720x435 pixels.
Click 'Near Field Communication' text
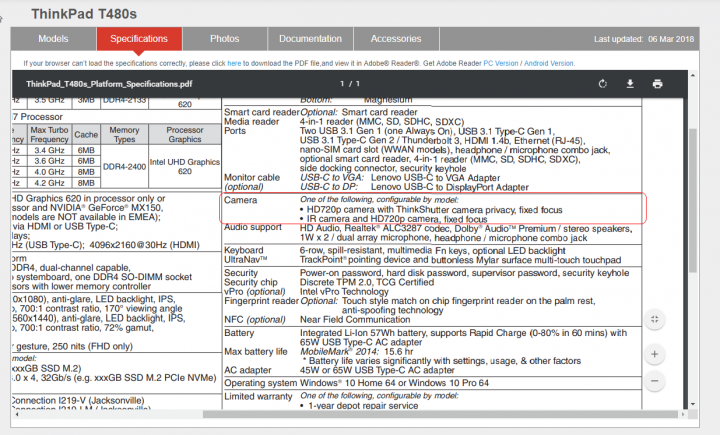pyautogui.click(x=355, y=320)
